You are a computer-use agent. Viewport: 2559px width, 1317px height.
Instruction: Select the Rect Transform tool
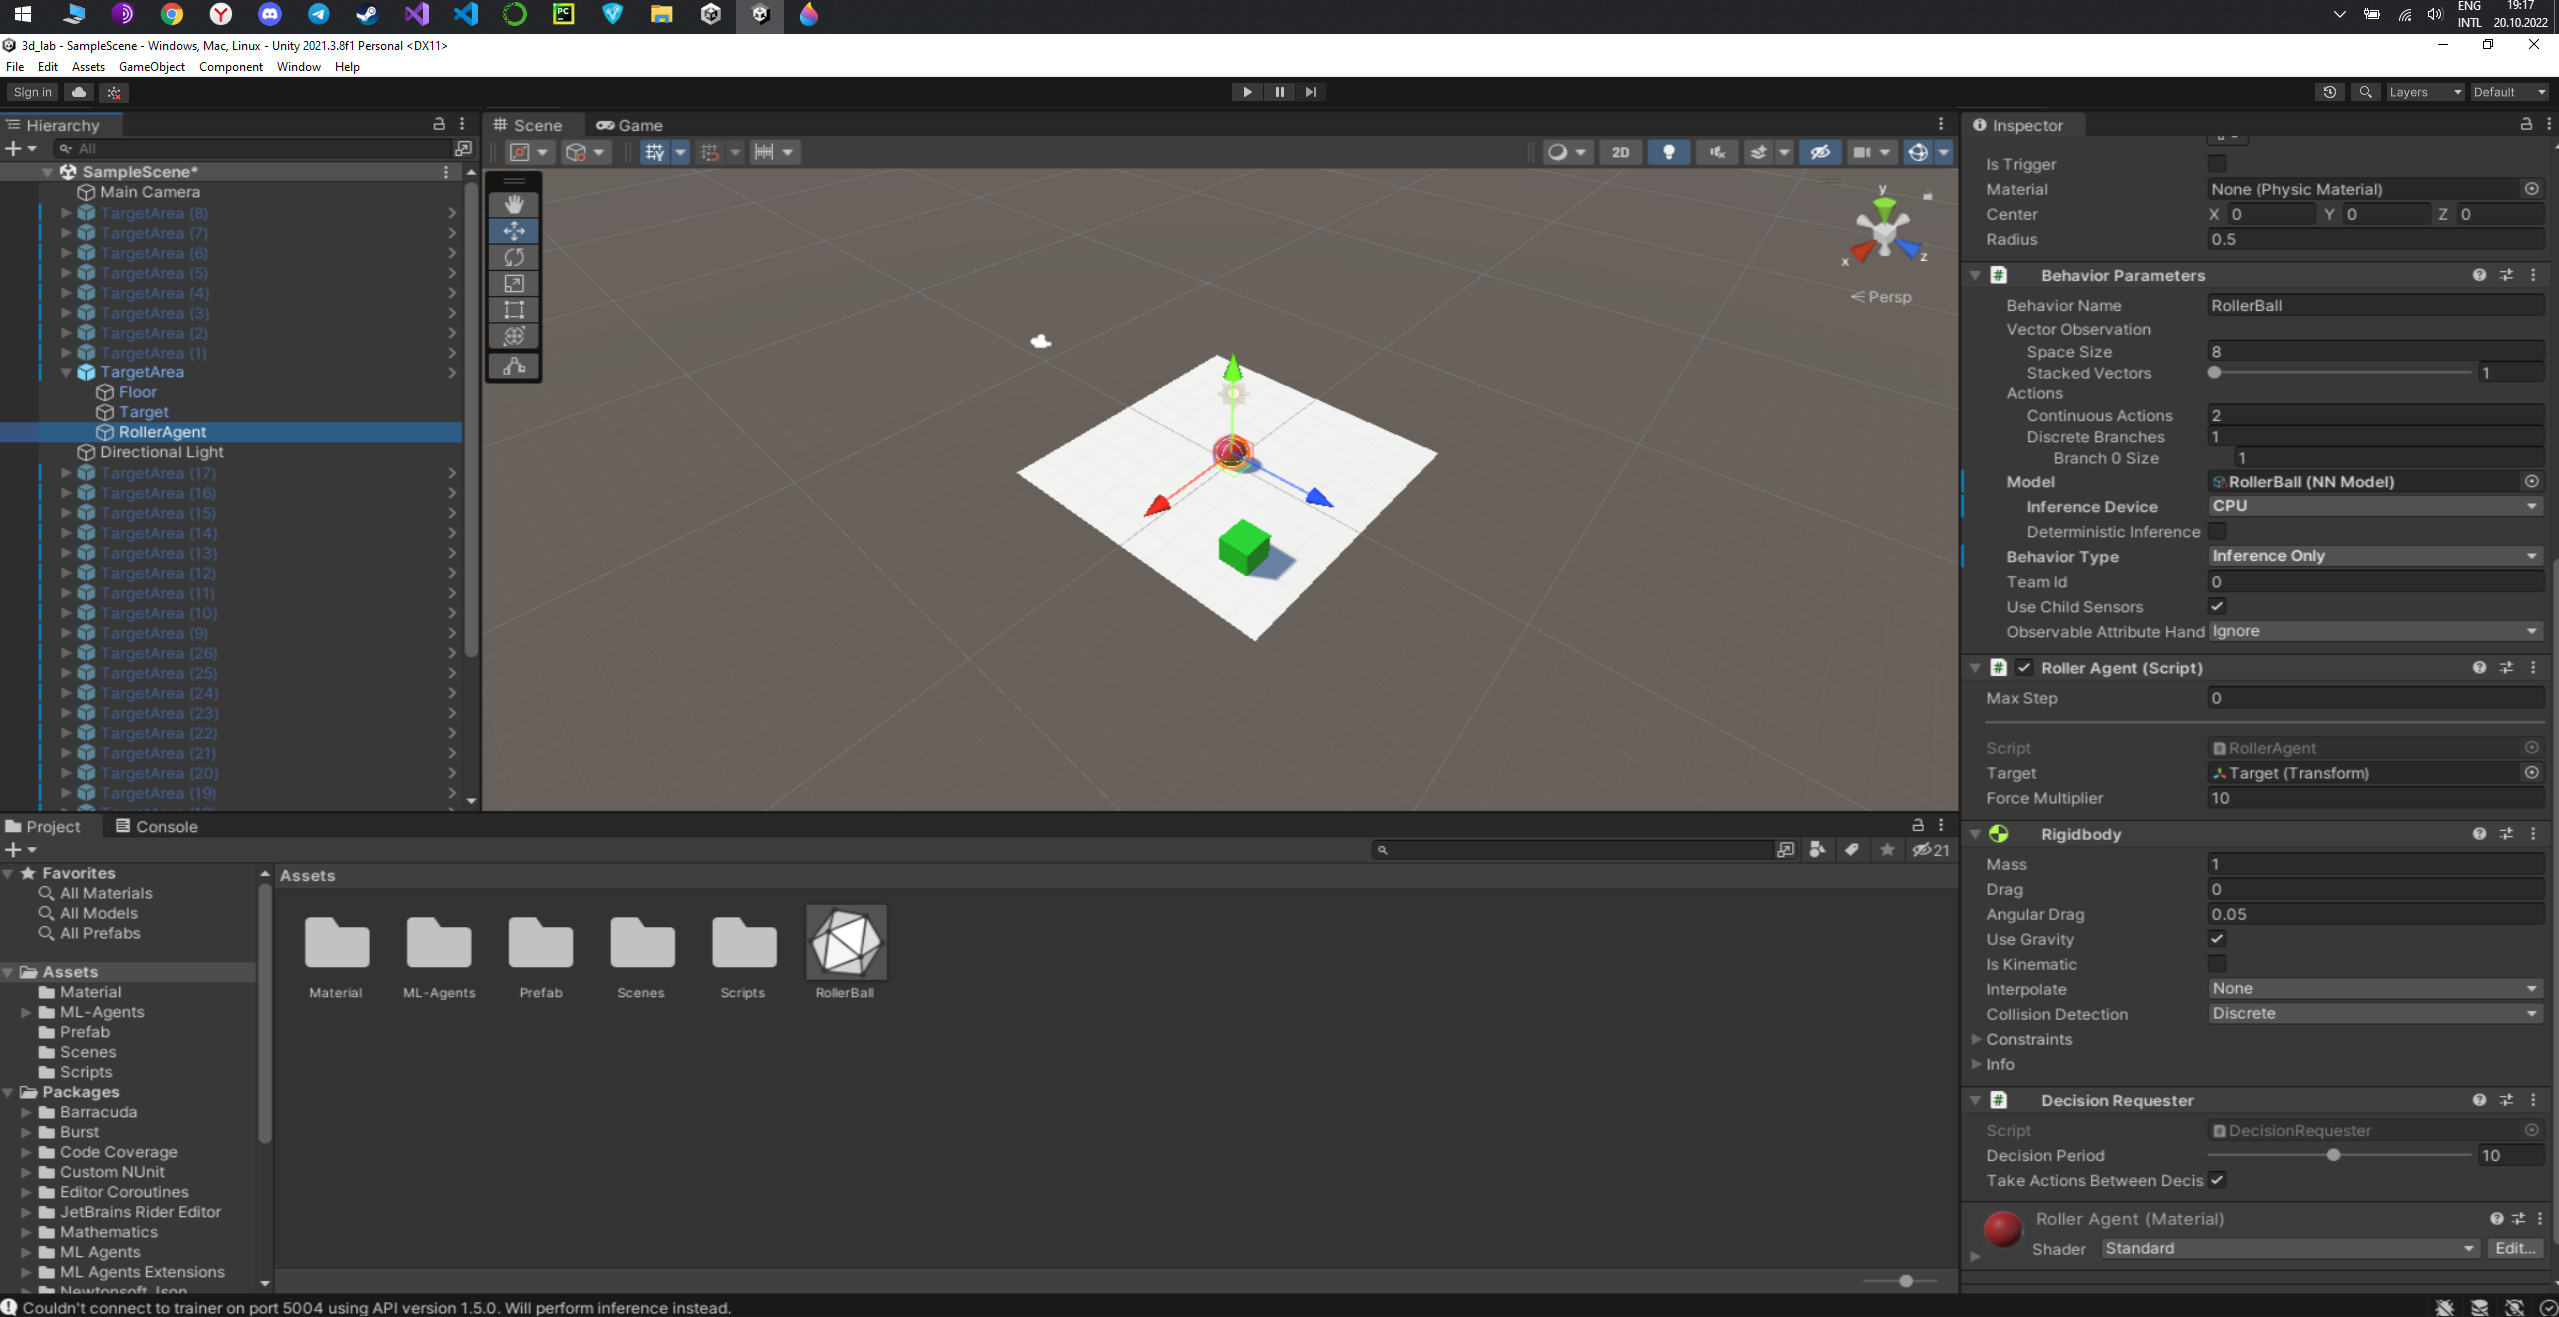(514, 310)
